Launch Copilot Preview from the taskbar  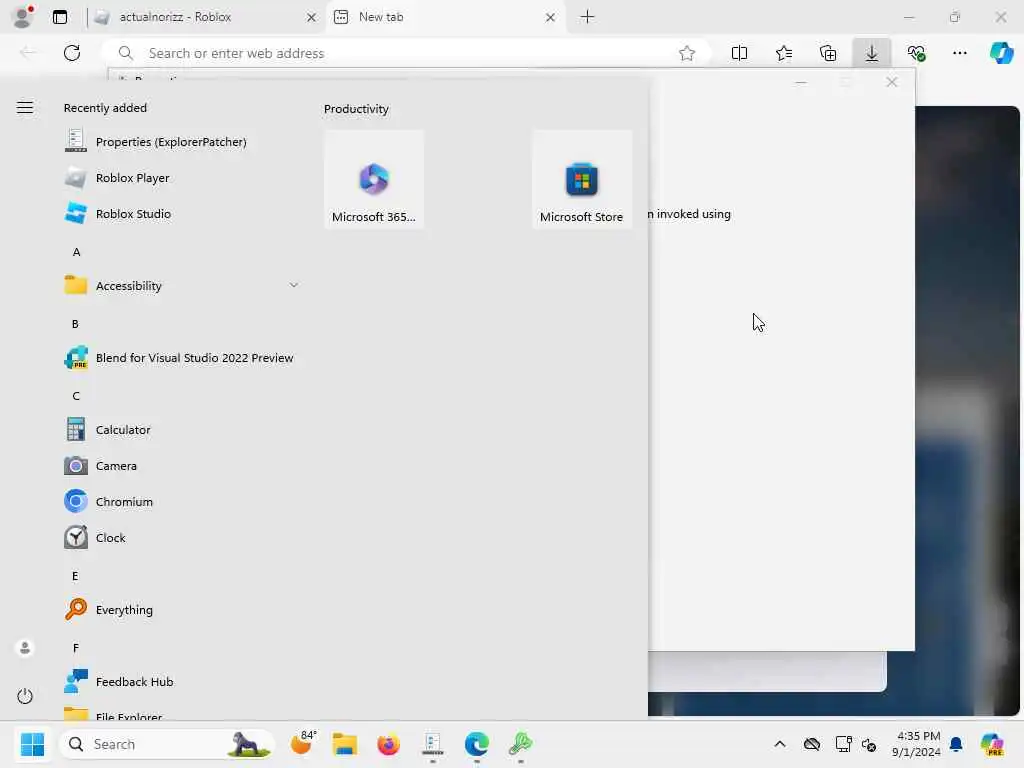coord(992,744)
